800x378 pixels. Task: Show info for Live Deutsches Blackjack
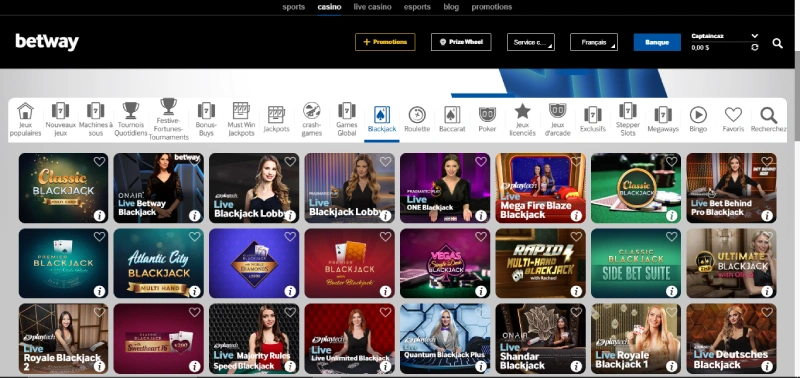(767, 367)
